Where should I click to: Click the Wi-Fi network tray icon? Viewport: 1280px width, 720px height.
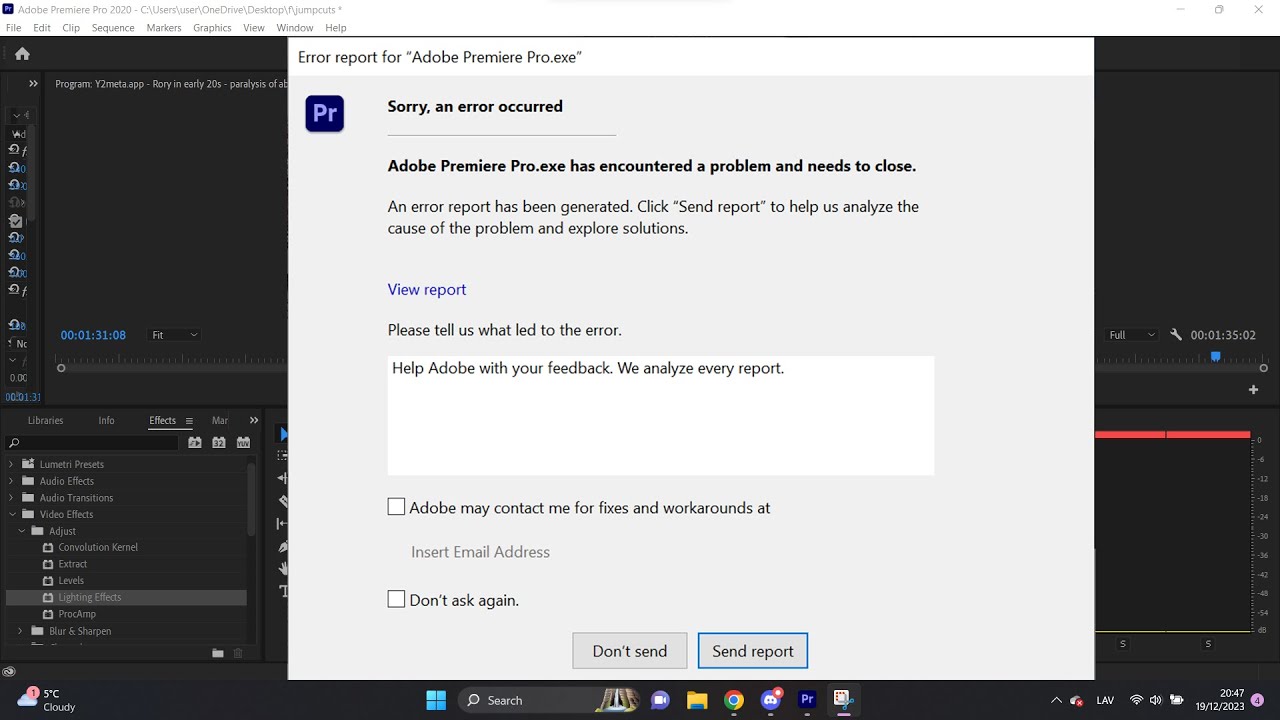1136,700
